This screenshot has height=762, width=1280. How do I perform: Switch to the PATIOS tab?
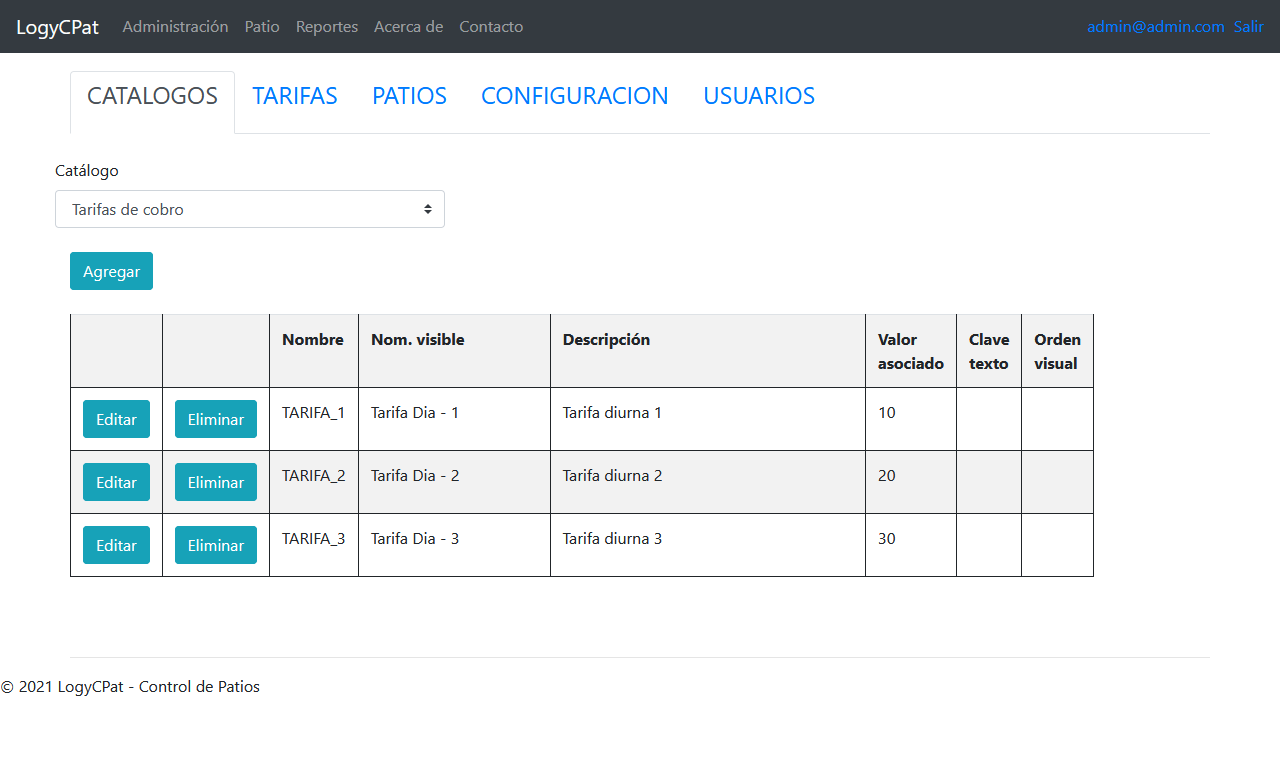click(409, 96)
